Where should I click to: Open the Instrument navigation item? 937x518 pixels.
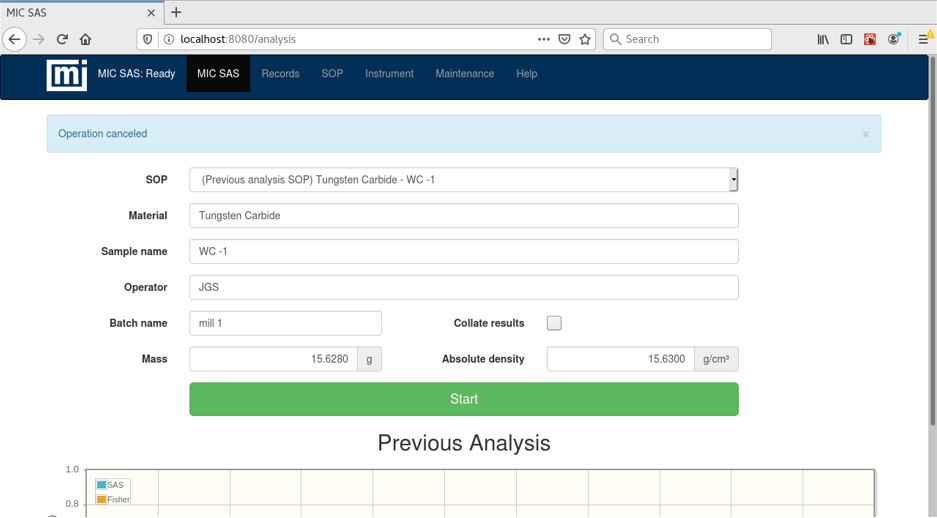point(389,74)
